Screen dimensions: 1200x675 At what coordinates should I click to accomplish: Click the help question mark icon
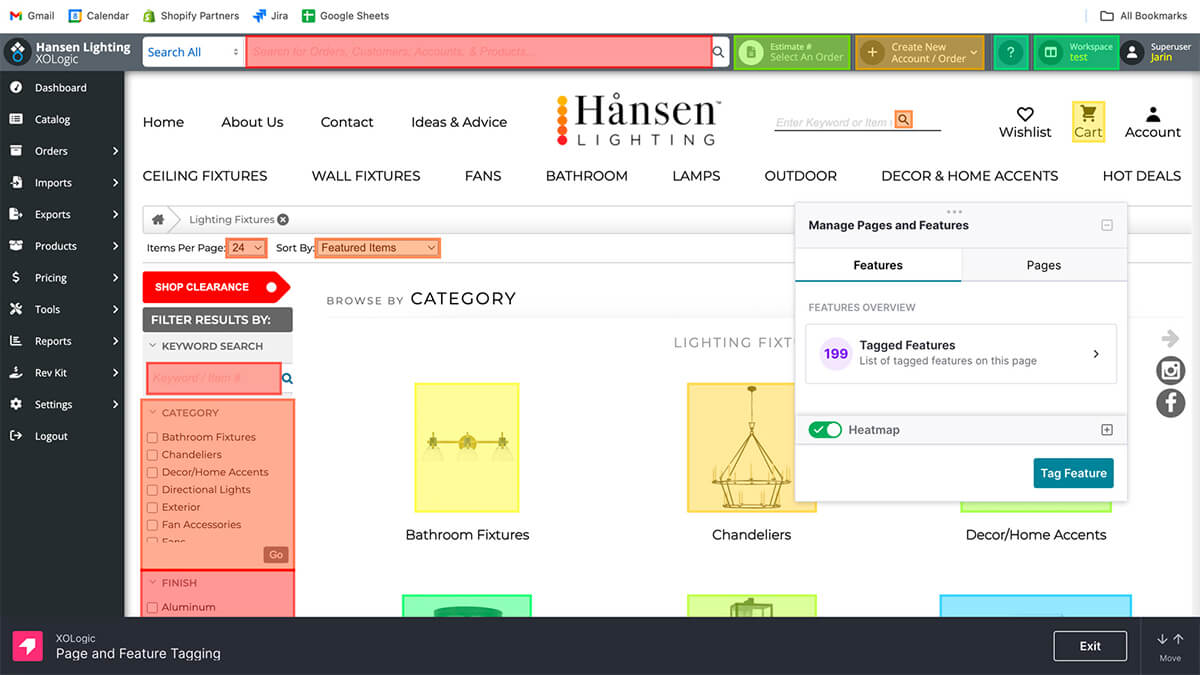(1011, 53)
